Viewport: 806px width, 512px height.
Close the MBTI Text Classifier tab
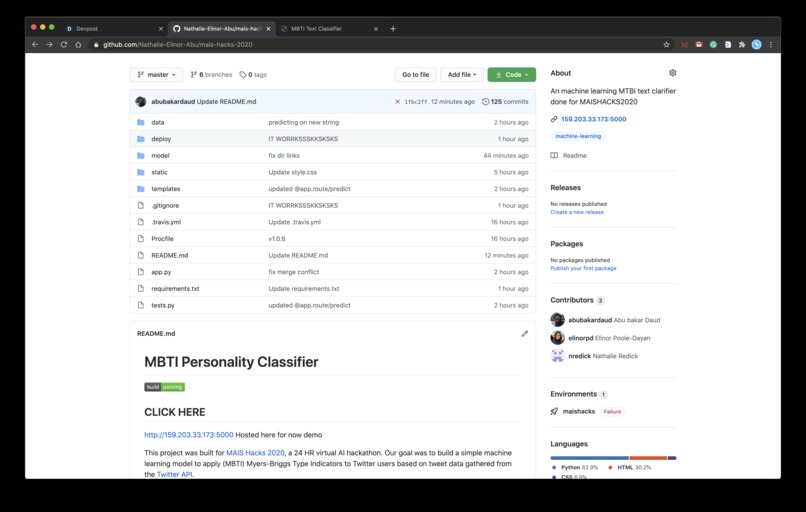[x=376, y=29]
